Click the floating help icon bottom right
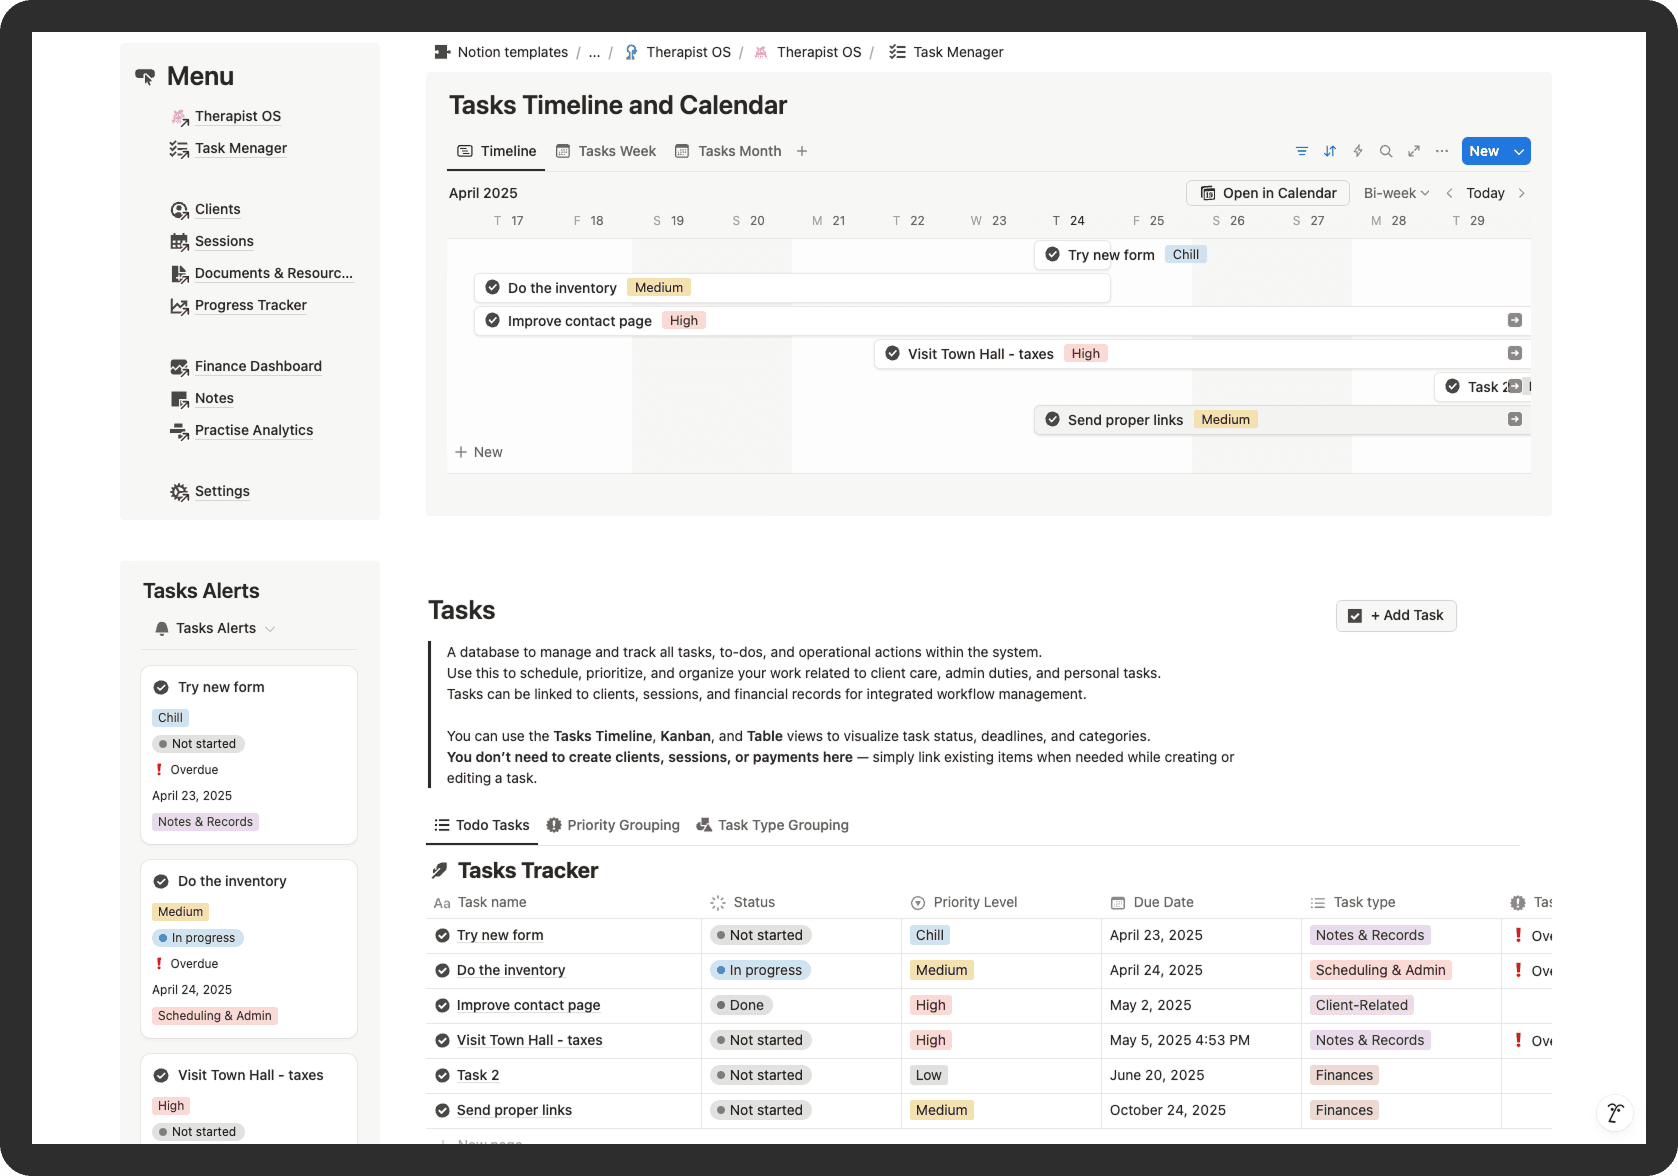This screenshot has width=1678, height=1176. point(1614,1112)
